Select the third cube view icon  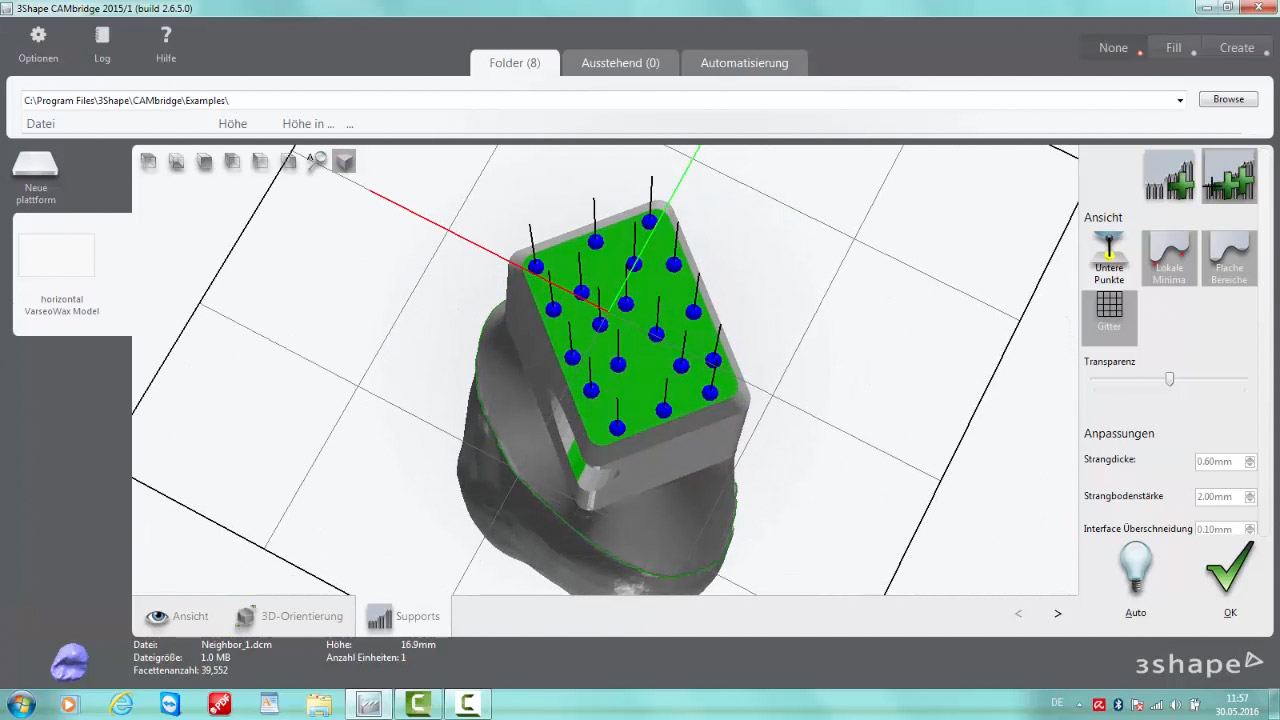(x=204, y=161)
